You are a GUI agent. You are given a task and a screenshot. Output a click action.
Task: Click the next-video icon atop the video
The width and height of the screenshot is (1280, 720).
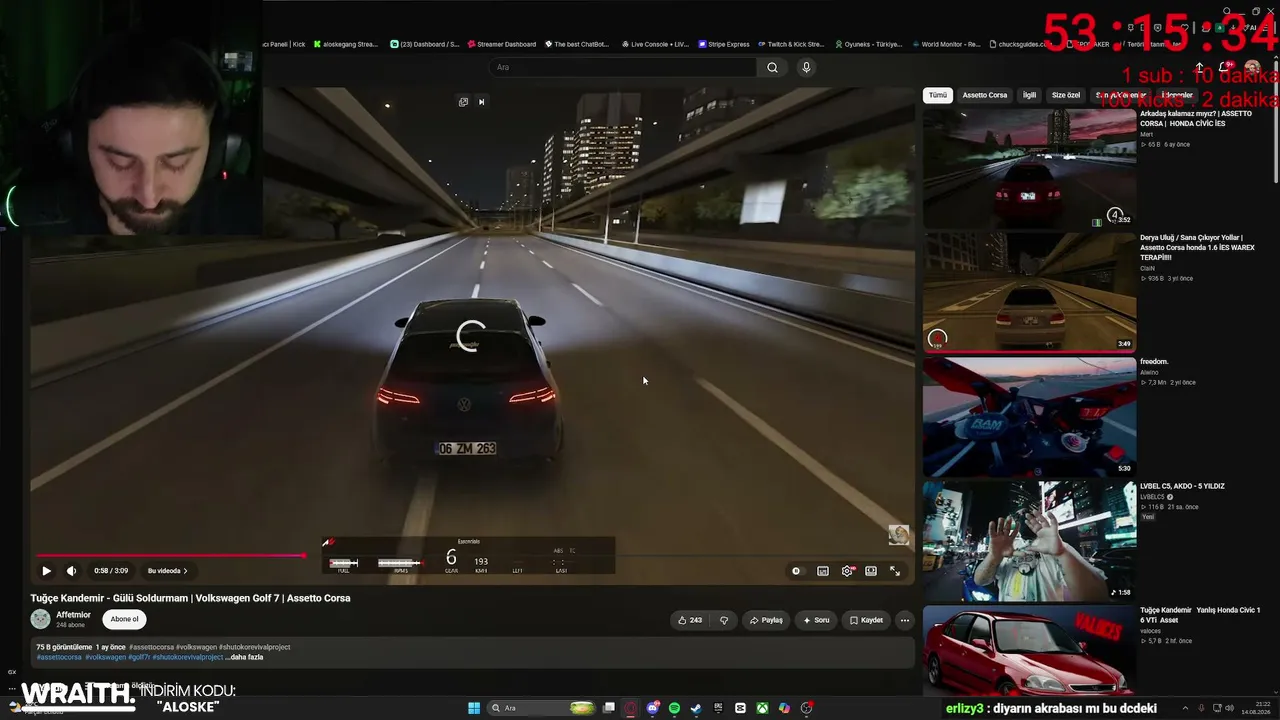[x=481, y=102]
